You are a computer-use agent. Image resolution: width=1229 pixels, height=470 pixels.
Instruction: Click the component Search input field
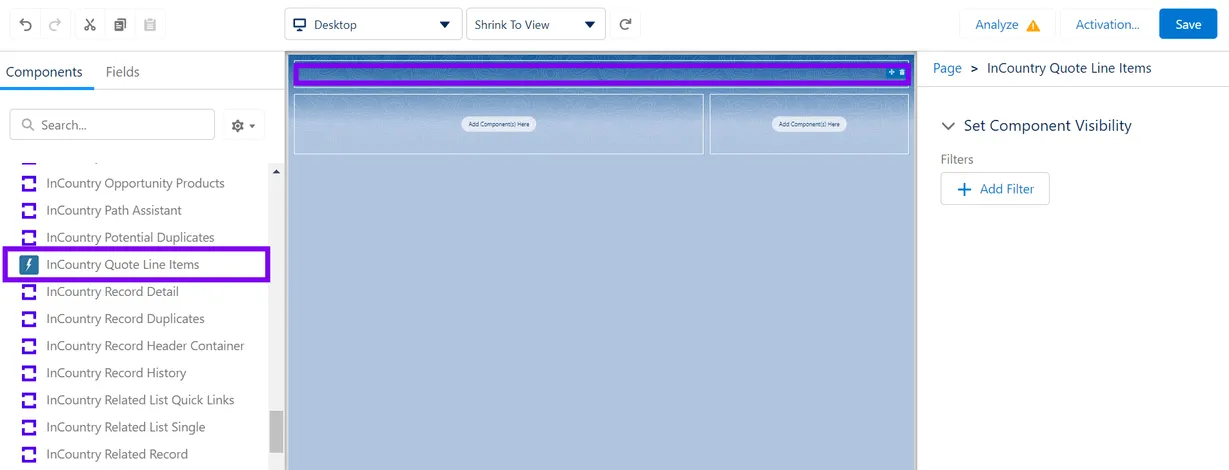(x=112, y=125)
